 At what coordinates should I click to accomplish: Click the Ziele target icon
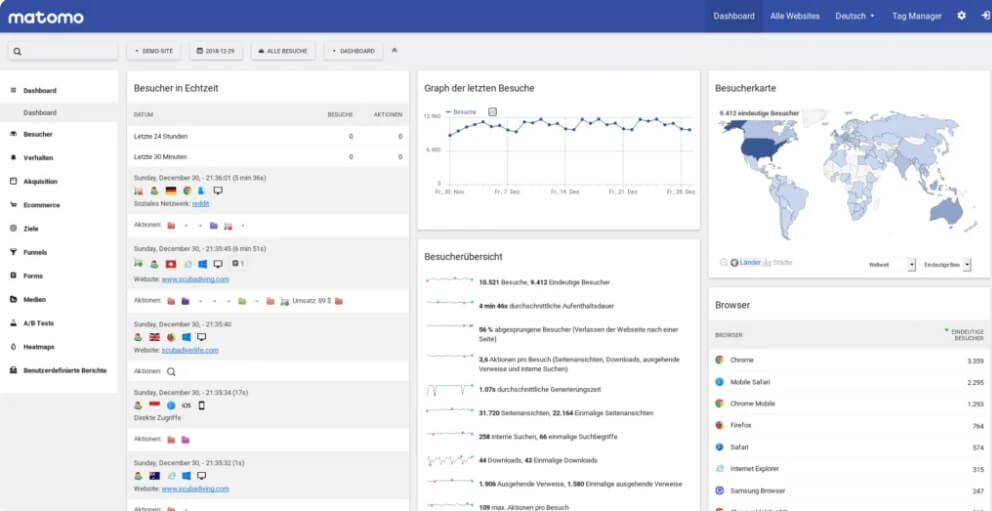point(13,228)
